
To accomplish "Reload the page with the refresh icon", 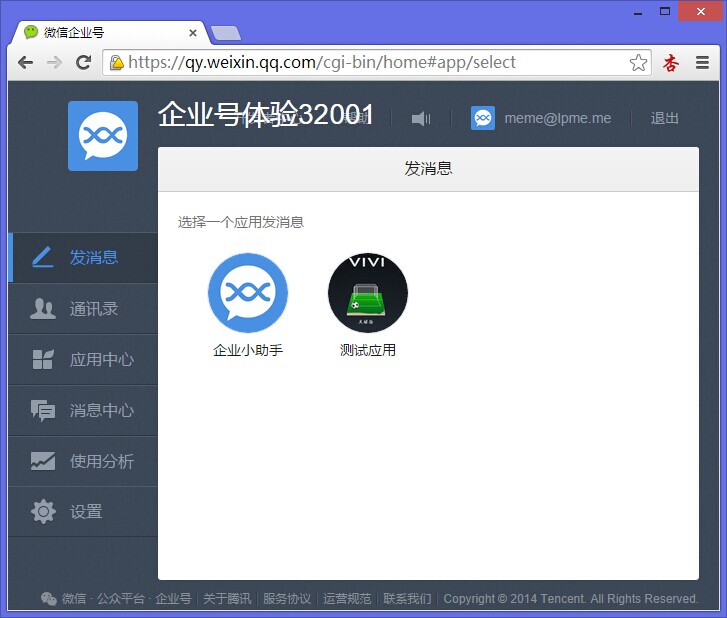I will pyautogui.click(x=83, y=62).
